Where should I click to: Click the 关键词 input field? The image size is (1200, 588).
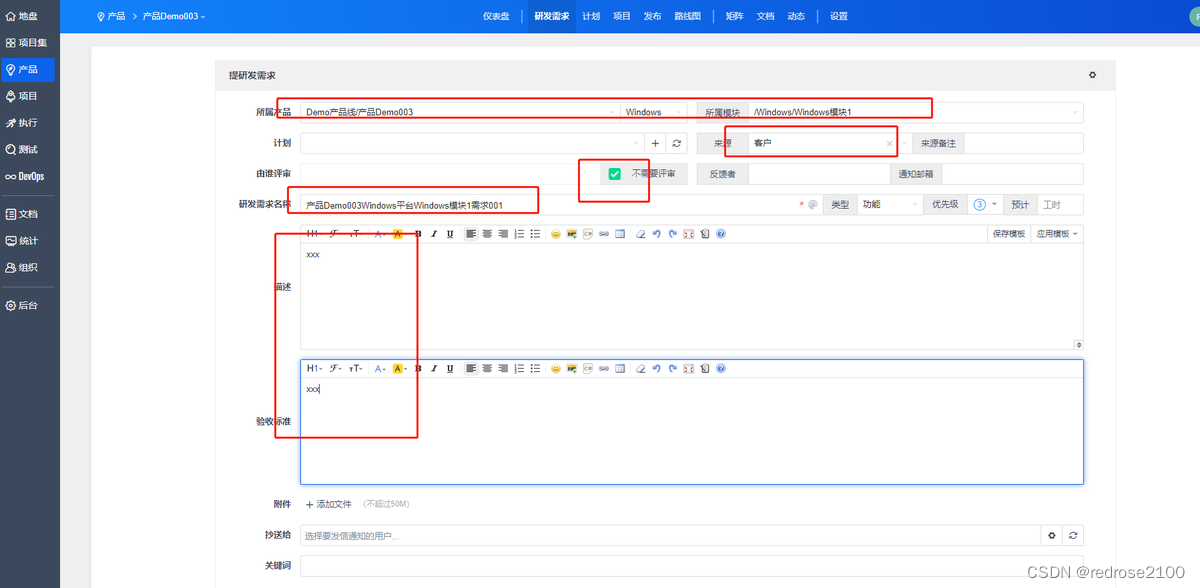[692, 566]
